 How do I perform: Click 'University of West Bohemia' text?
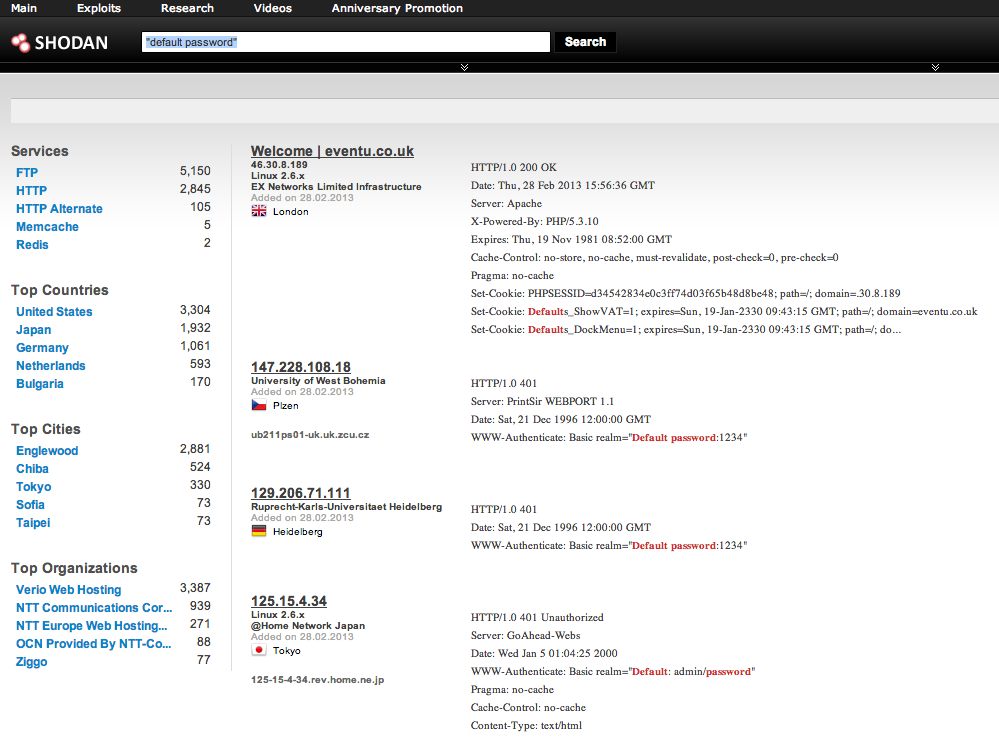coord(318,380)
